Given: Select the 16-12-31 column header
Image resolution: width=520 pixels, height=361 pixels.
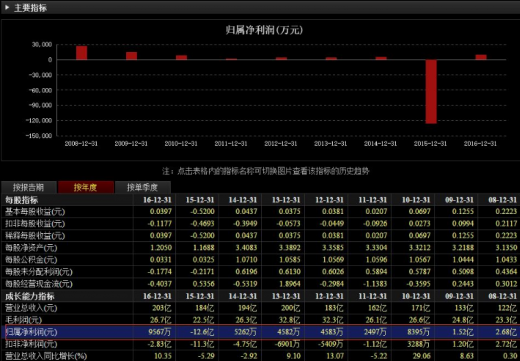Looking at the screenshot, I should point(157,200).
